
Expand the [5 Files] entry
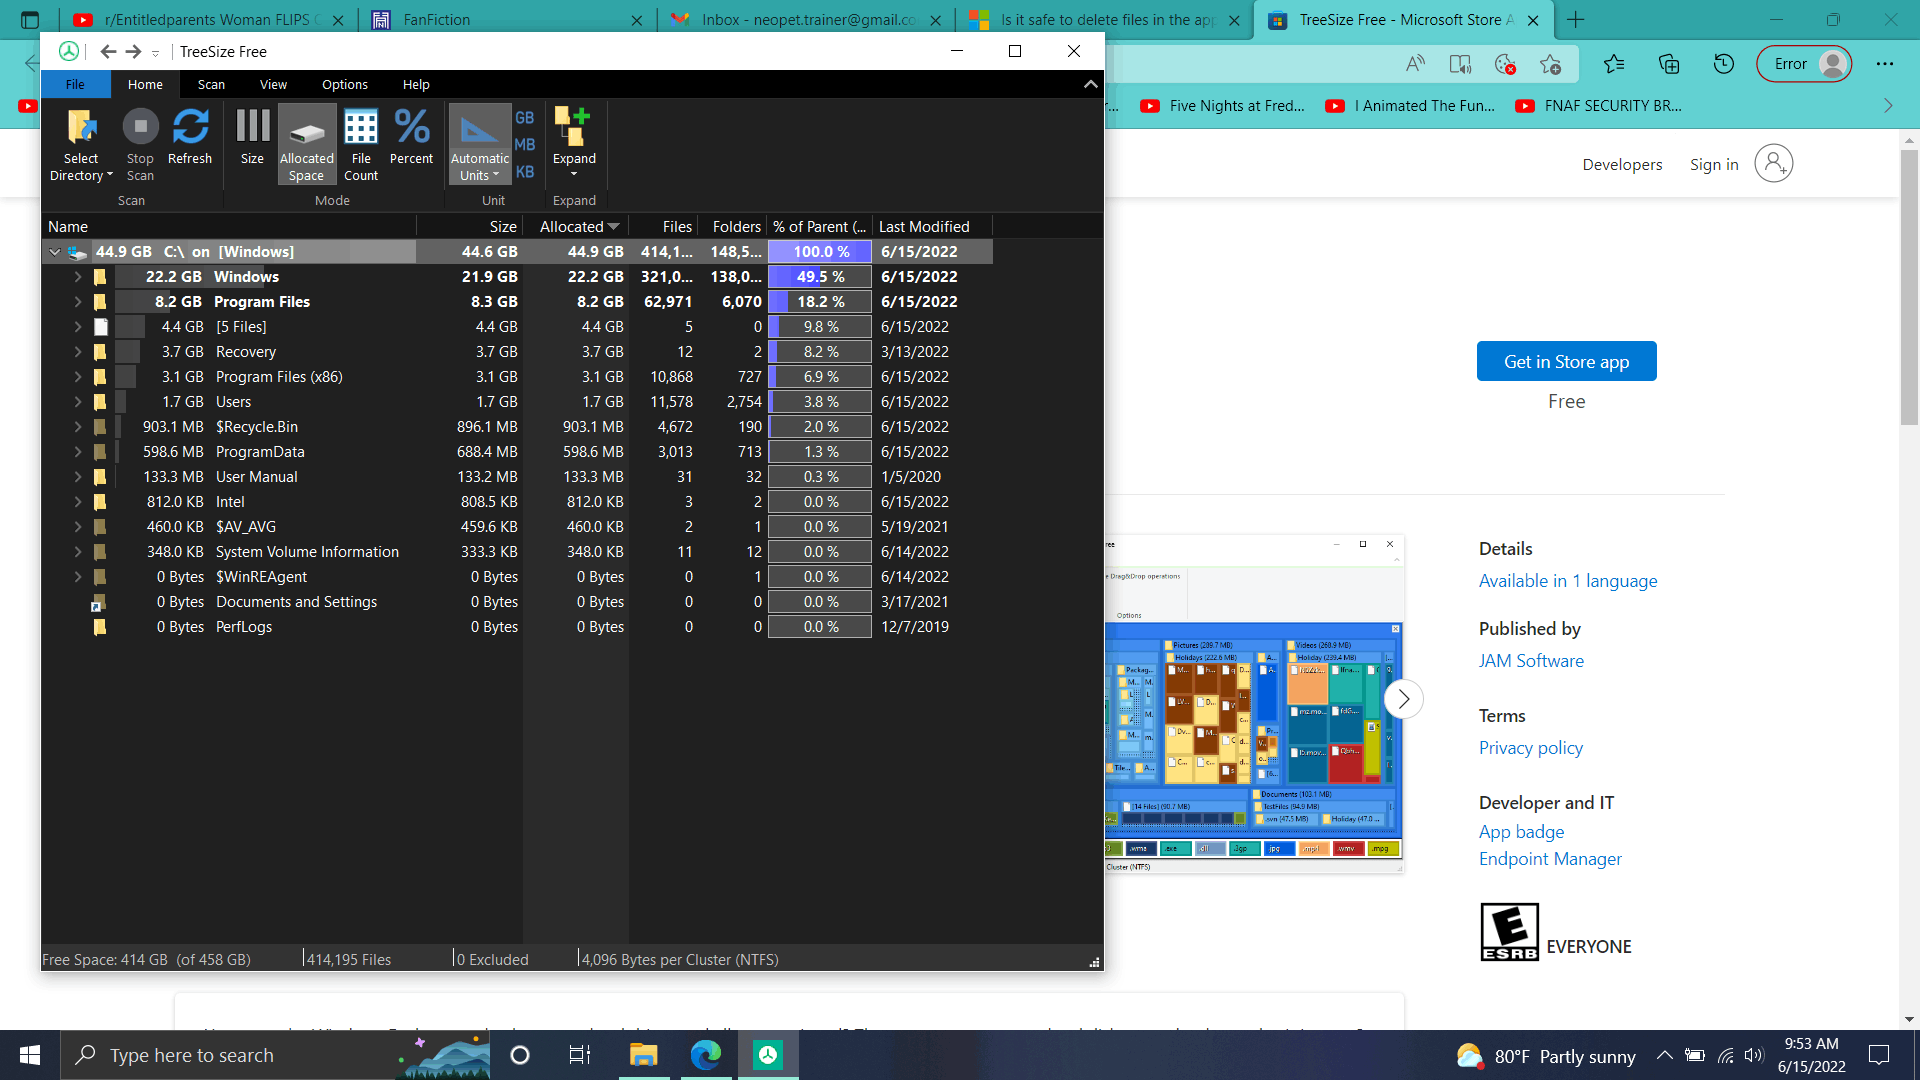coord(78,327)
